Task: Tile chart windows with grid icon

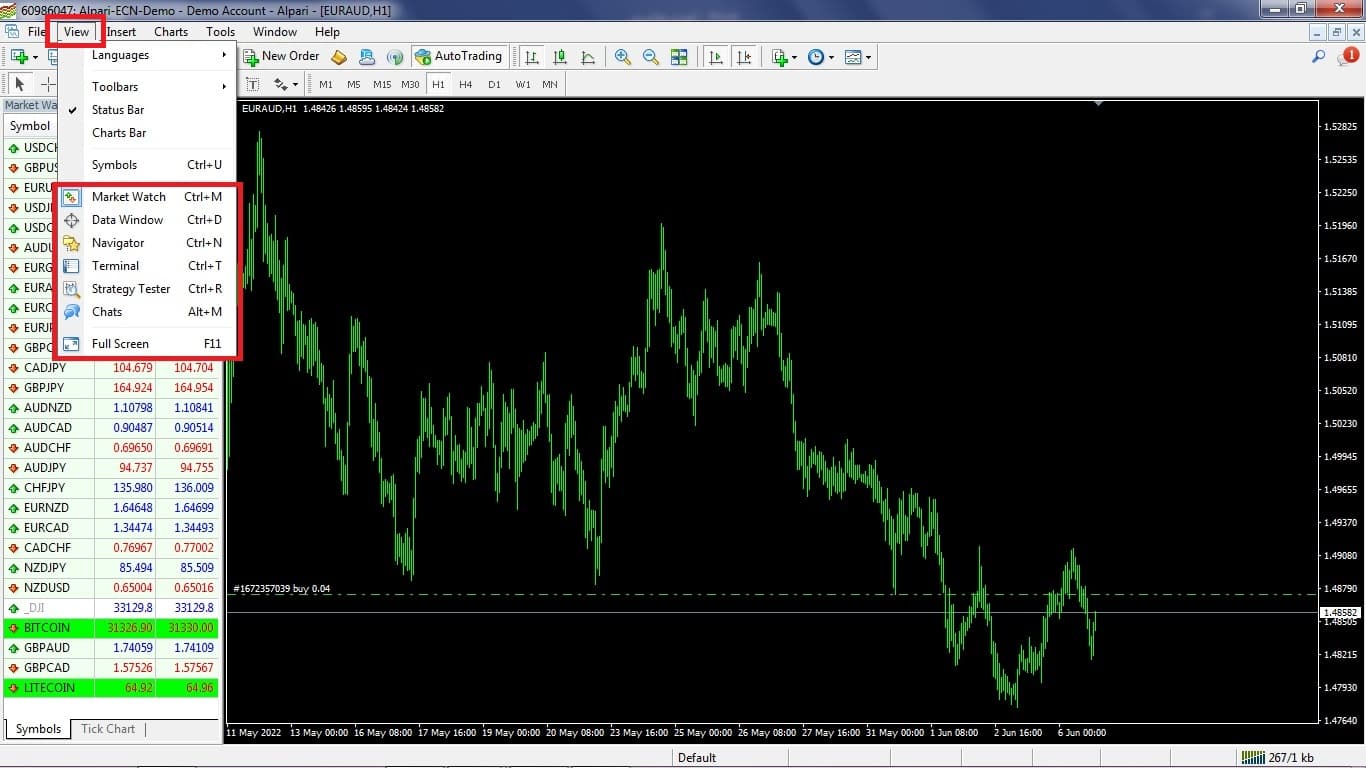Action: point(679,57)
